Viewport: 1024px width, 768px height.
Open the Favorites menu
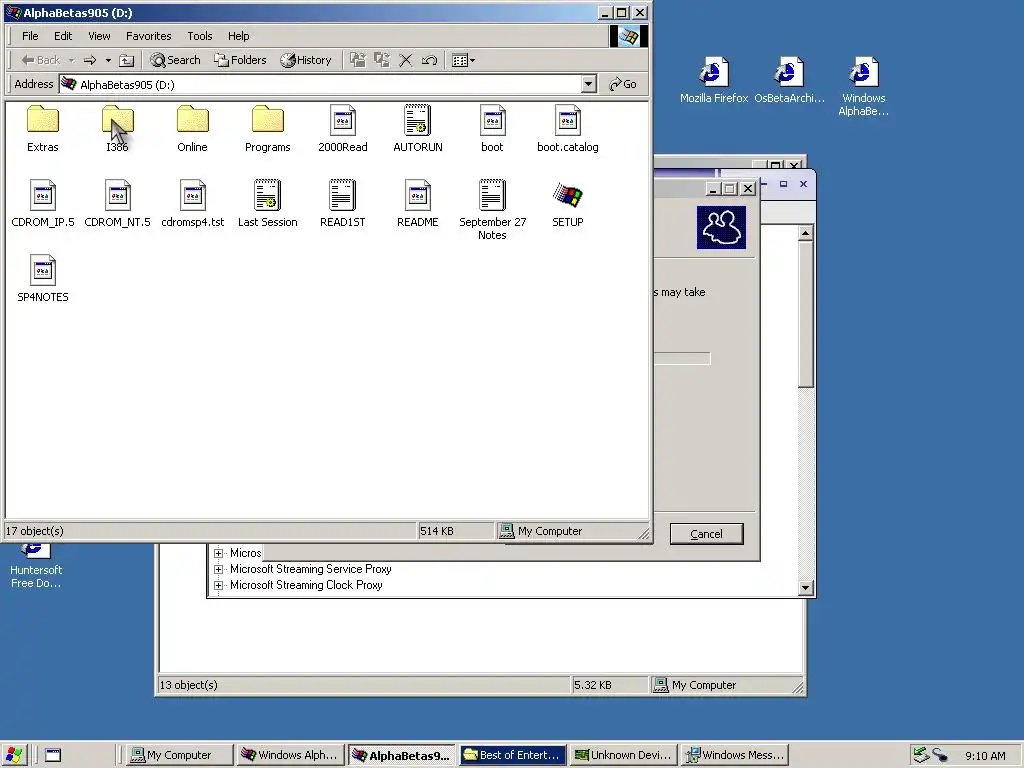[x=148, y=36]
